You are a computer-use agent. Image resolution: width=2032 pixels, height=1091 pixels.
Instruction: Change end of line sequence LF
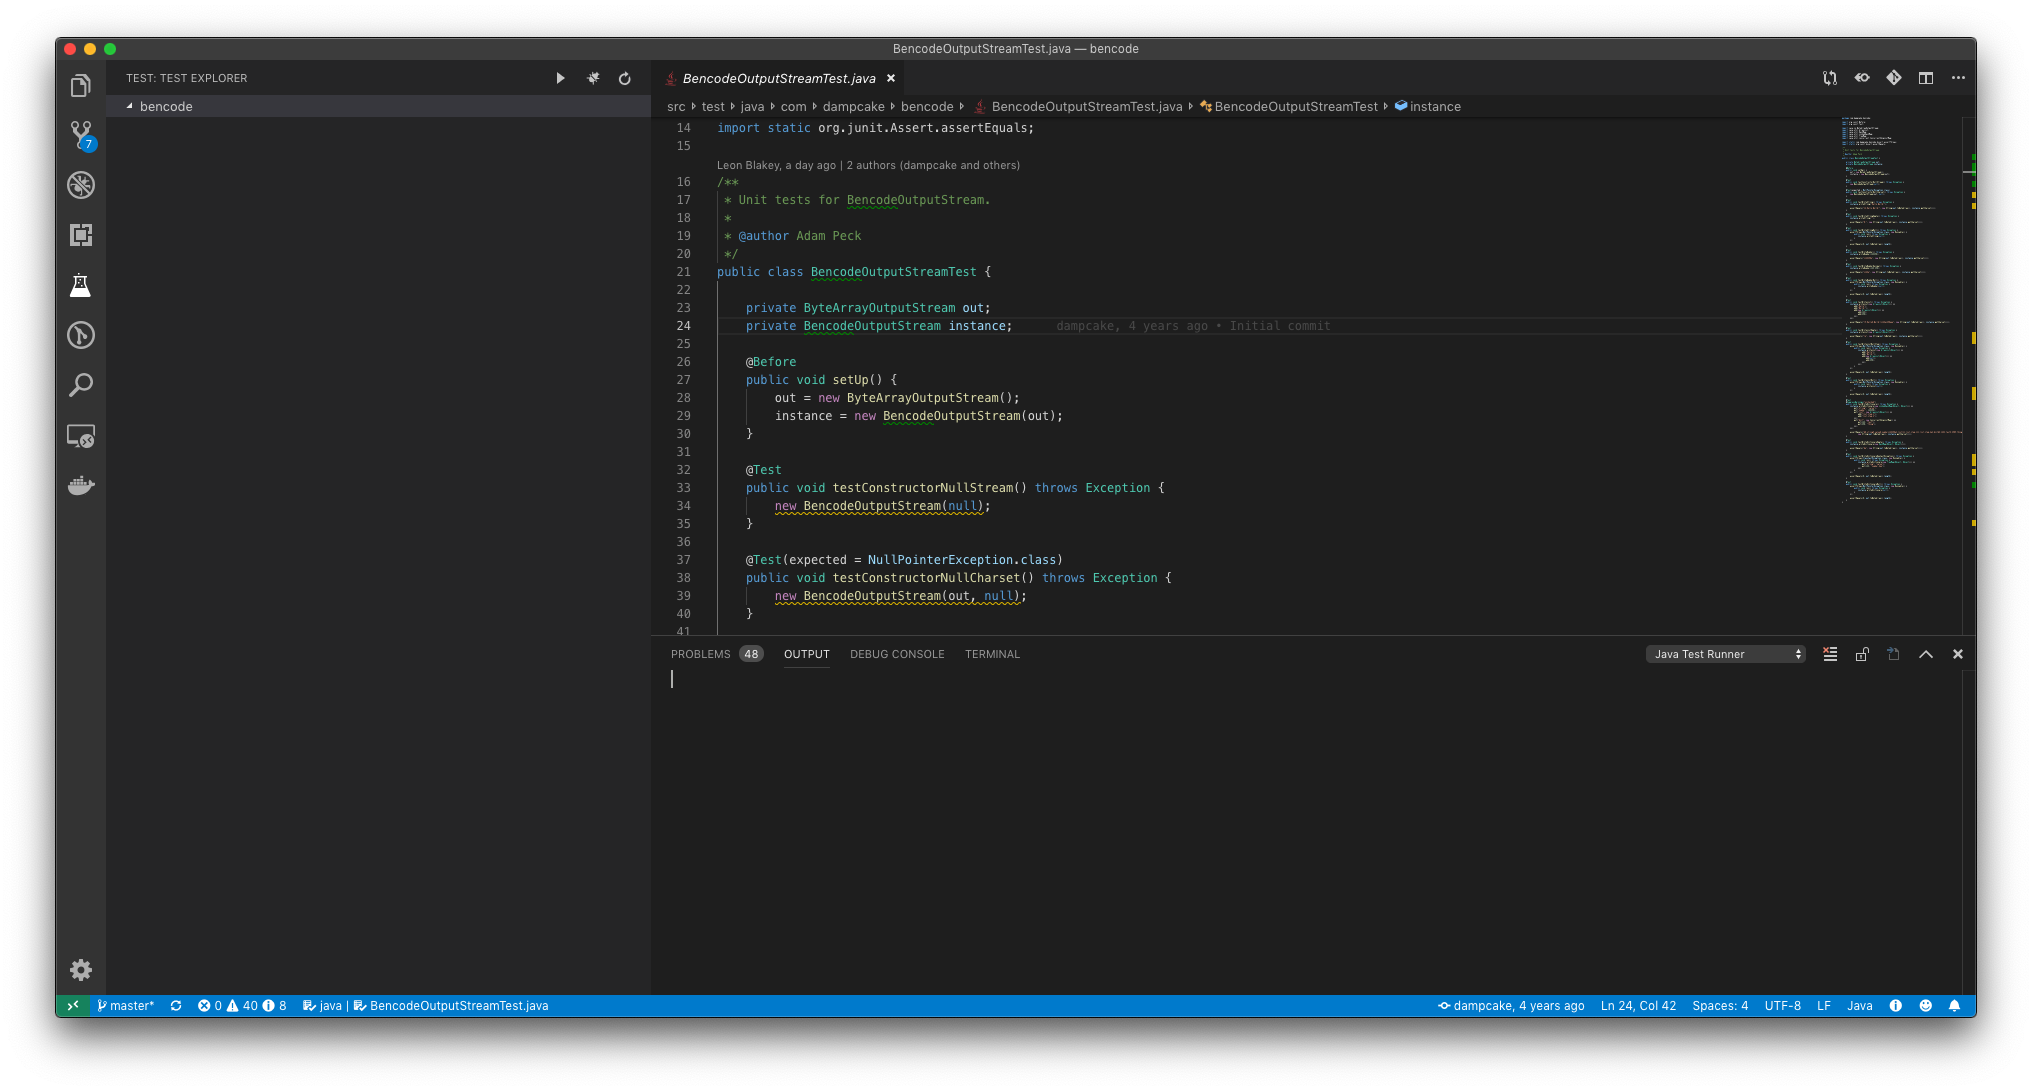pyautogui.click(x=1823, y=1006)
